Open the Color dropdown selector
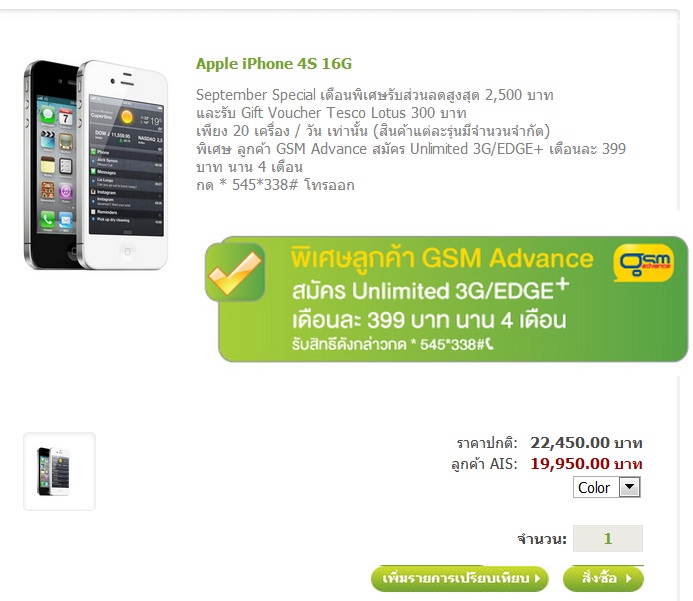This screenshot has height=601, width=693. pyautogui.click(x=607, y=487)
